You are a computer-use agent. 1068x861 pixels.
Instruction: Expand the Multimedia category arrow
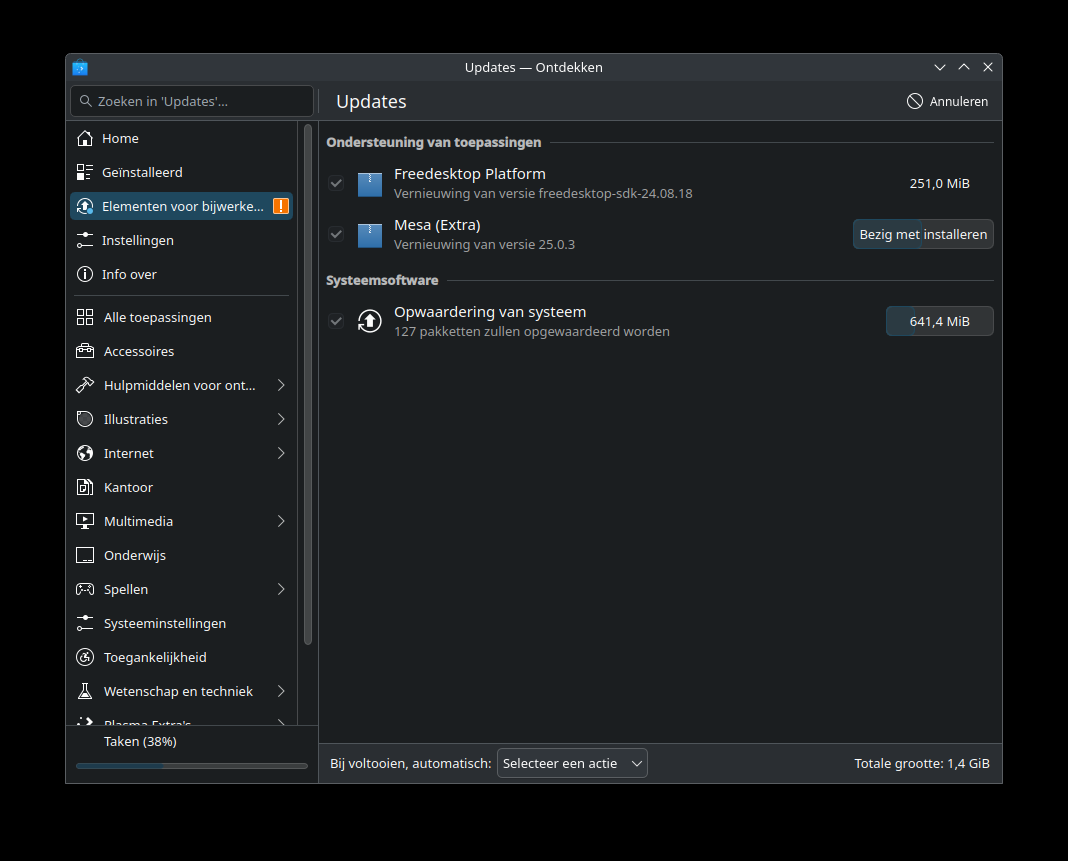click(281, 522)
